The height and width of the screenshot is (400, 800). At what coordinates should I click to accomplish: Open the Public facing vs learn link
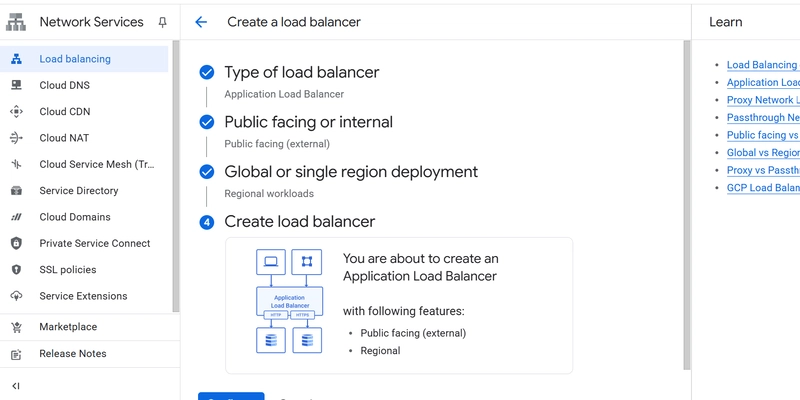(x=762, y=135)
